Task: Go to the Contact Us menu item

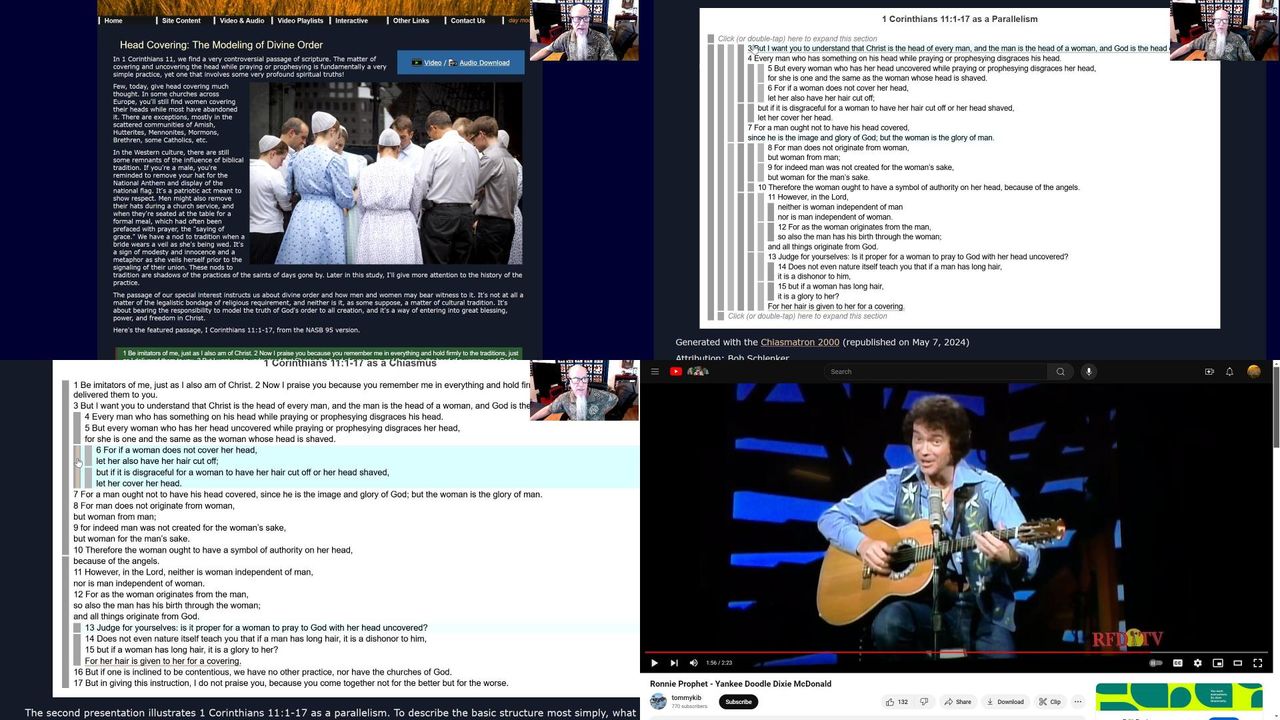Action: (467, 20)
